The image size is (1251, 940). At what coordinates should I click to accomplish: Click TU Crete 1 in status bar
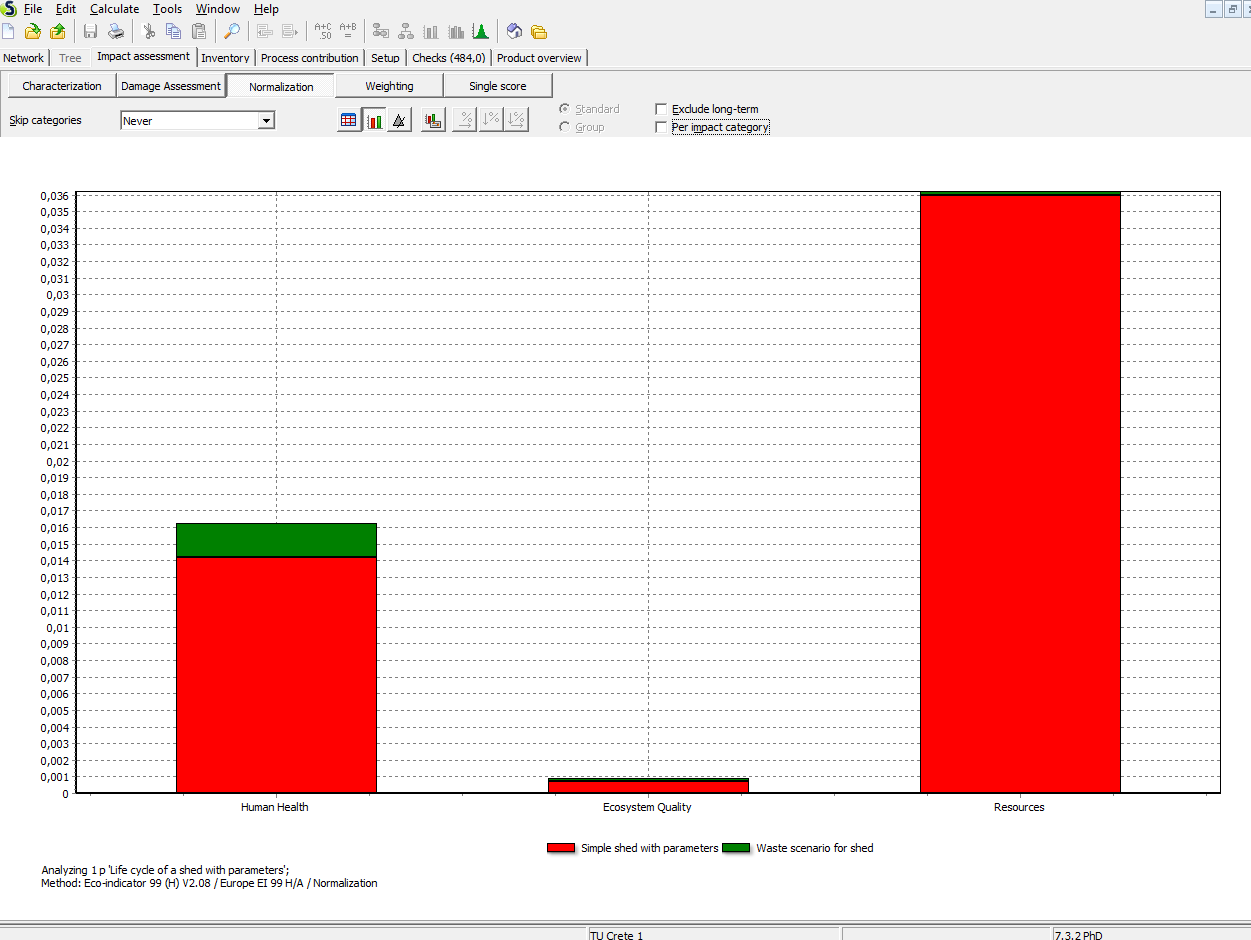[x=617, y=936]
